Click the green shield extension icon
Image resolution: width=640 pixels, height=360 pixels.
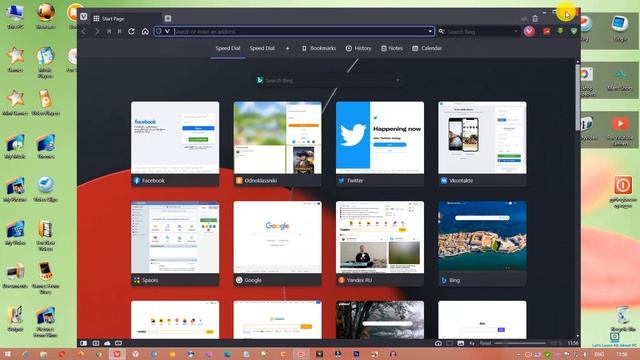(x=574, y=31)
